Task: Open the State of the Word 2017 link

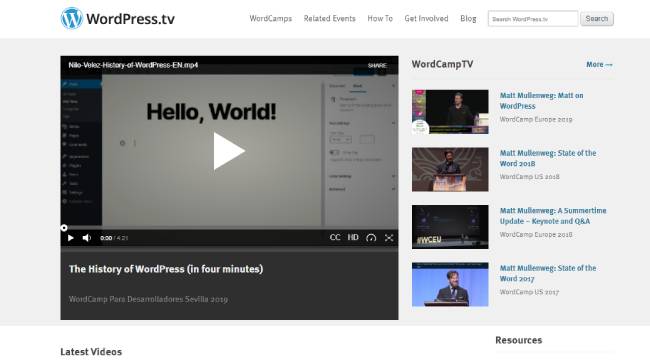Action: click(548, 273)
